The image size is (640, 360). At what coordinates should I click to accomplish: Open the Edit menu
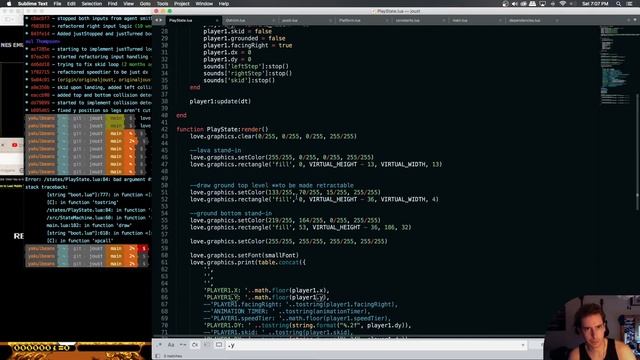pyautogui.click(x=71, y=4)
